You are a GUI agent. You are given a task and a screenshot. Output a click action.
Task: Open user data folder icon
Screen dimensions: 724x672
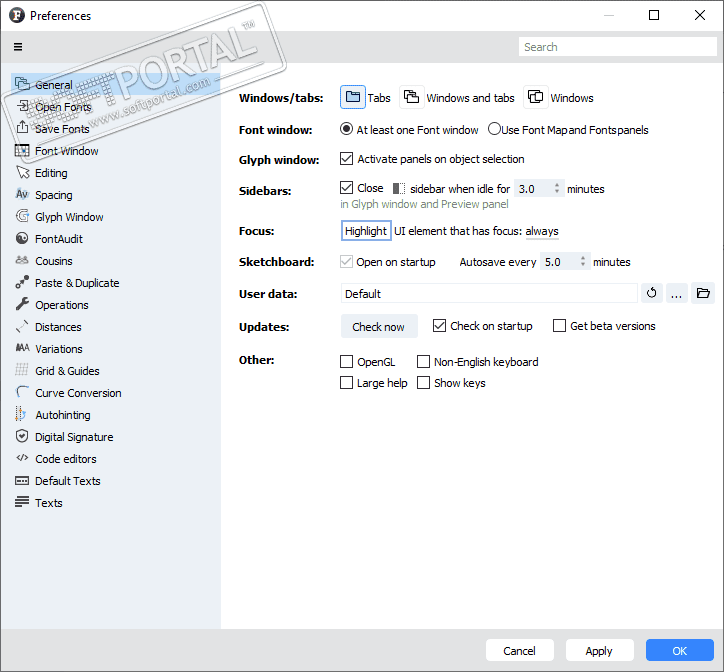[x=703, y=293]
